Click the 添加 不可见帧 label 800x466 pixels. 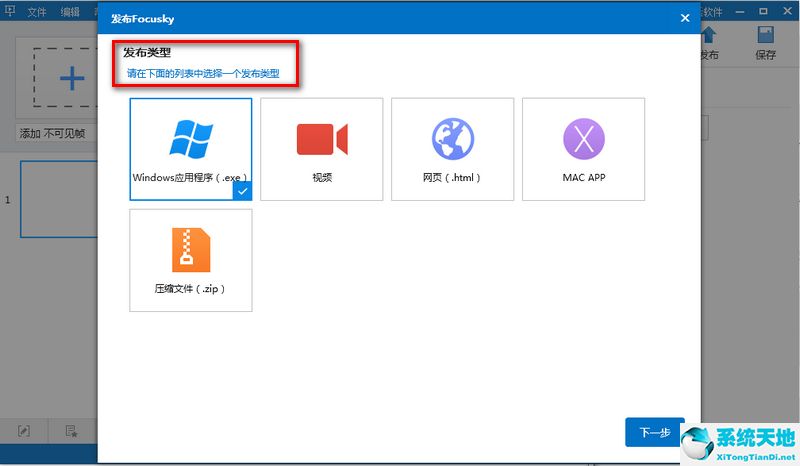pos(52,134)
